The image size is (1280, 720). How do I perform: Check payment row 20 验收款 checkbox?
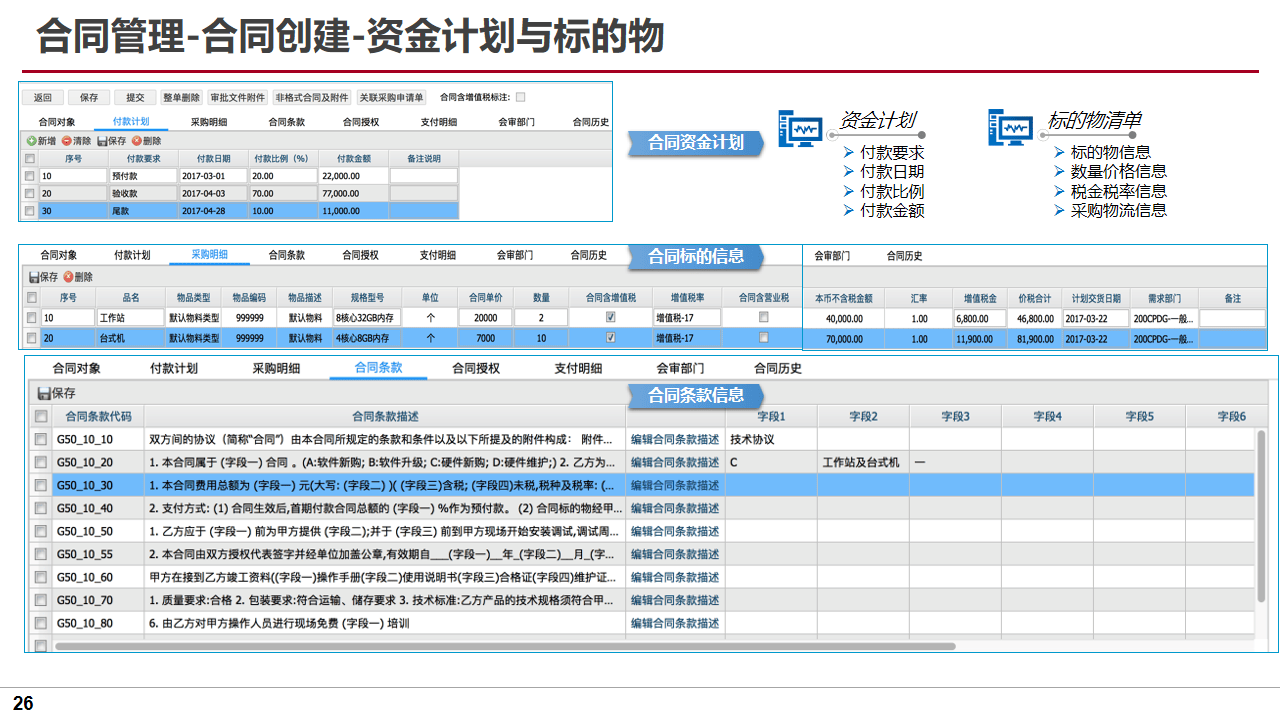coord(30,193)
